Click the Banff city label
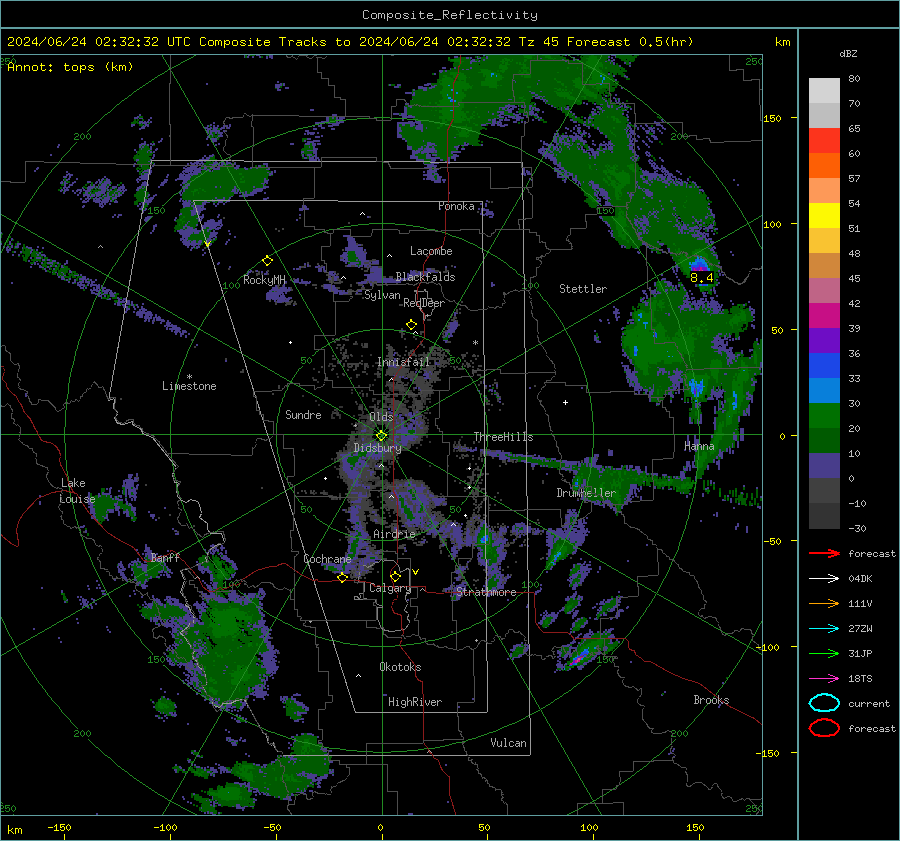 [x=165, y=557]
